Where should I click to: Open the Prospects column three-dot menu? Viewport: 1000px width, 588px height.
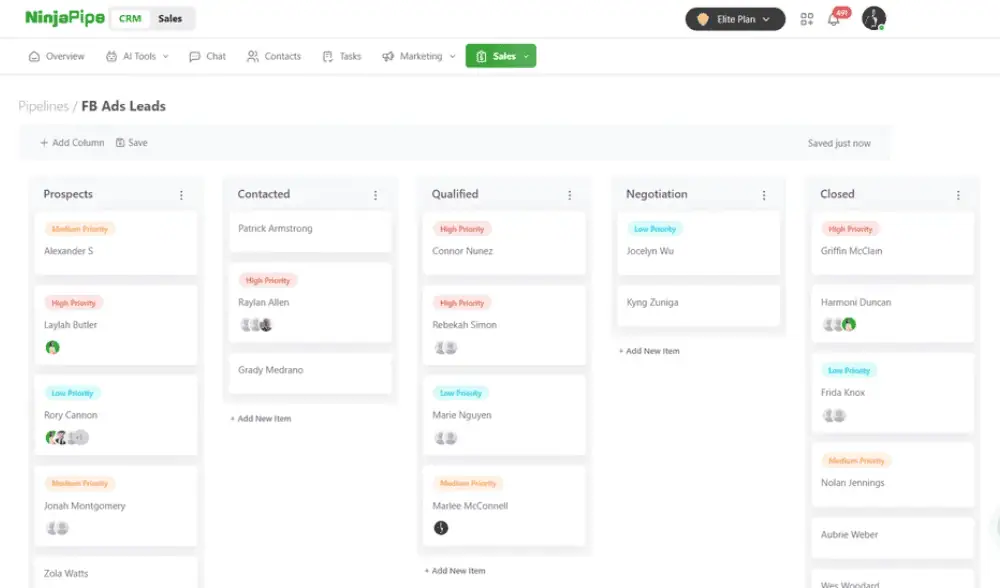[181, 195]
